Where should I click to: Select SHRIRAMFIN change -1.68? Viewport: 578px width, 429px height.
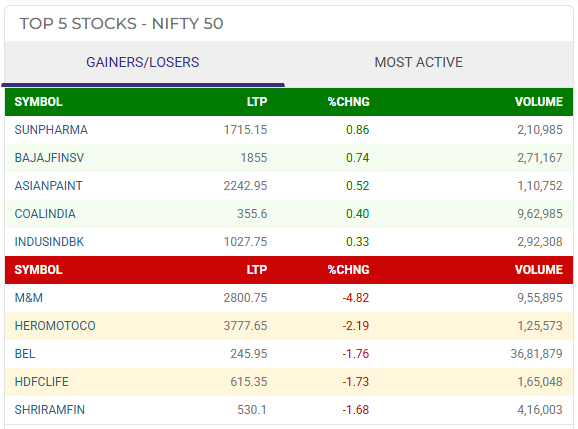coord(356,410)
